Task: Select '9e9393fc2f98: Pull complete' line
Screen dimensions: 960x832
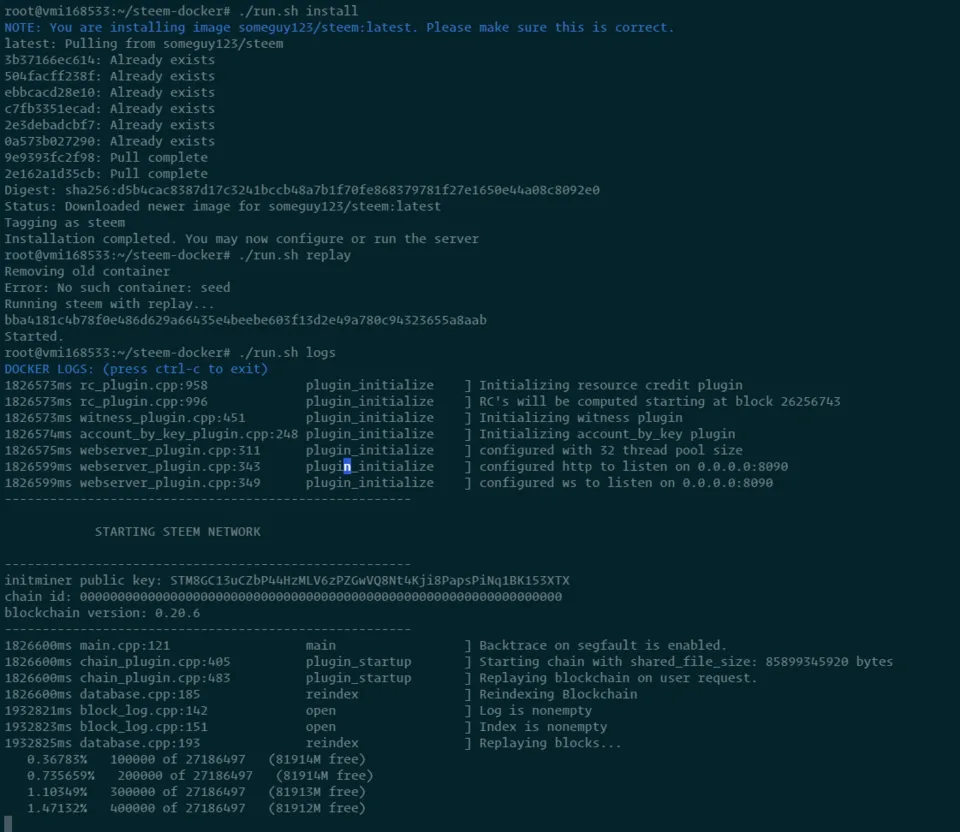Action: tap(106, 157)
